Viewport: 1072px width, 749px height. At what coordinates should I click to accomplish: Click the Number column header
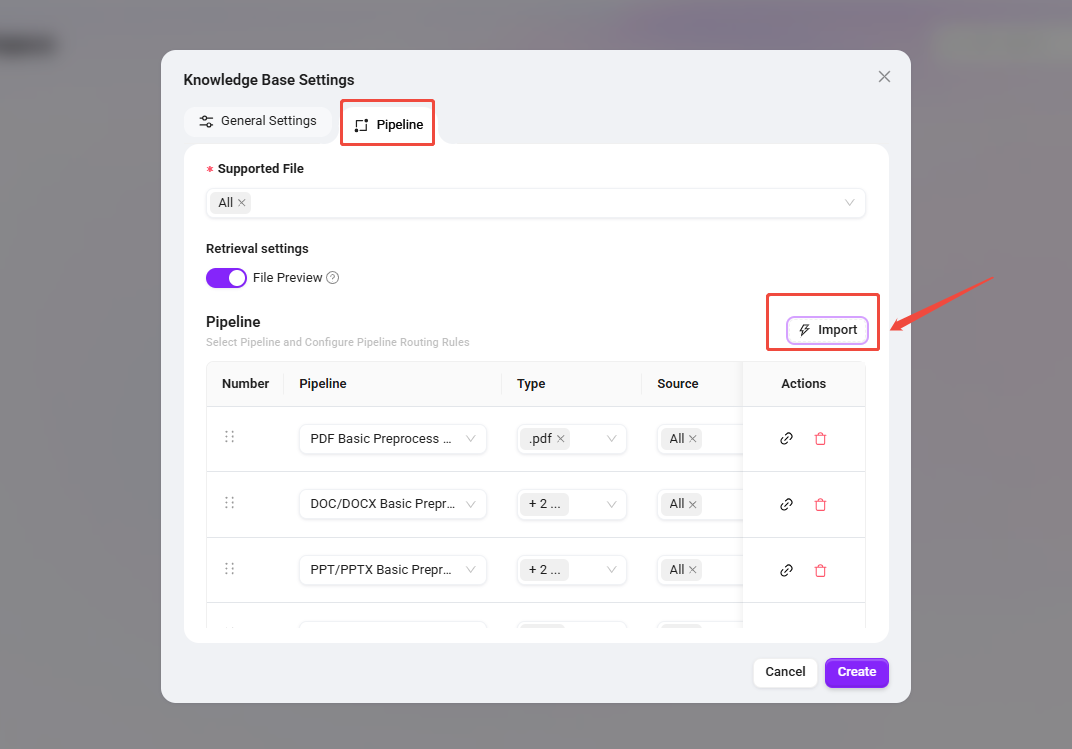tap(245, 384)
